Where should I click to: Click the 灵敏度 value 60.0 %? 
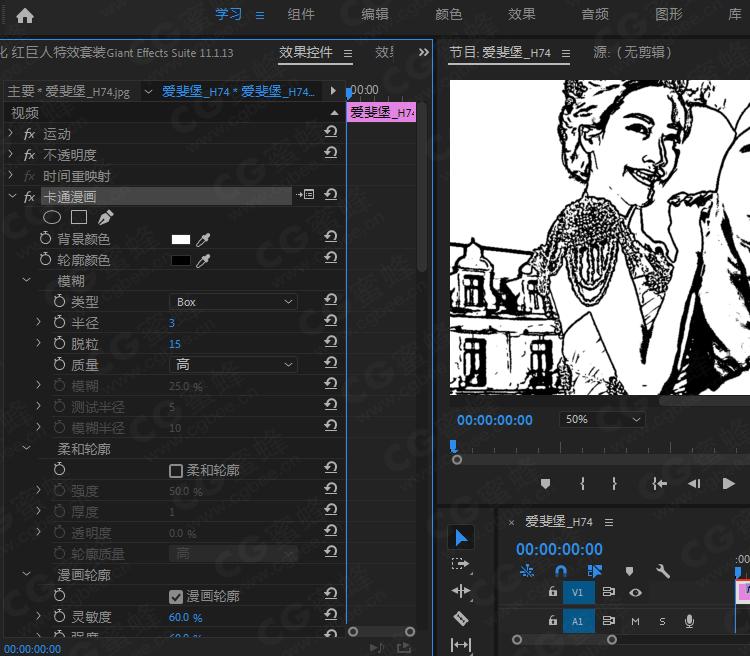(185, 618)
